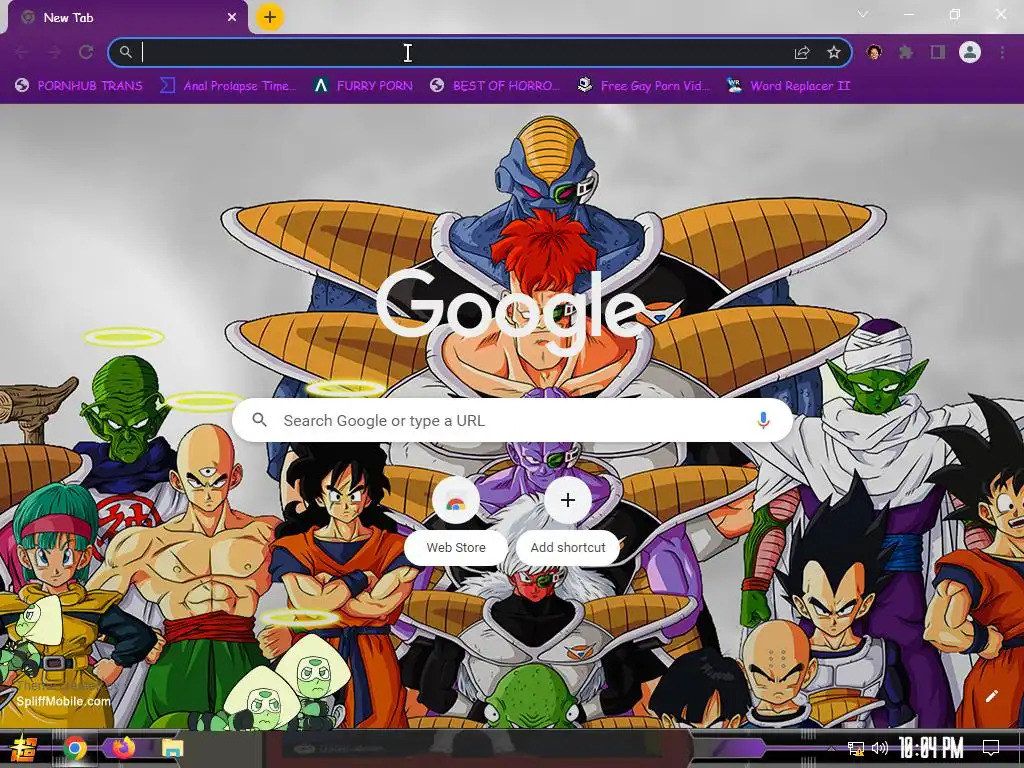
Task: Toggle the browser side panel
Action: pyautogui.click(x=938, y=52)
